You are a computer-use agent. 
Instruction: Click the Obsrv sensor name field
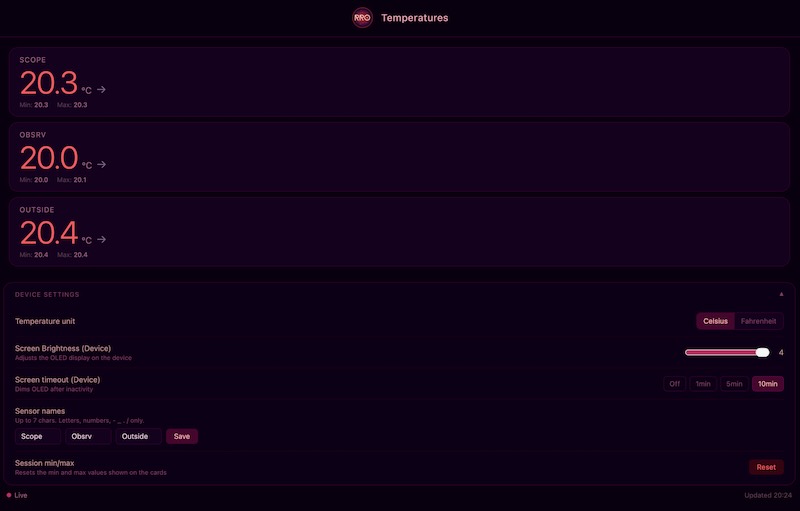click(x=88, y=437)
